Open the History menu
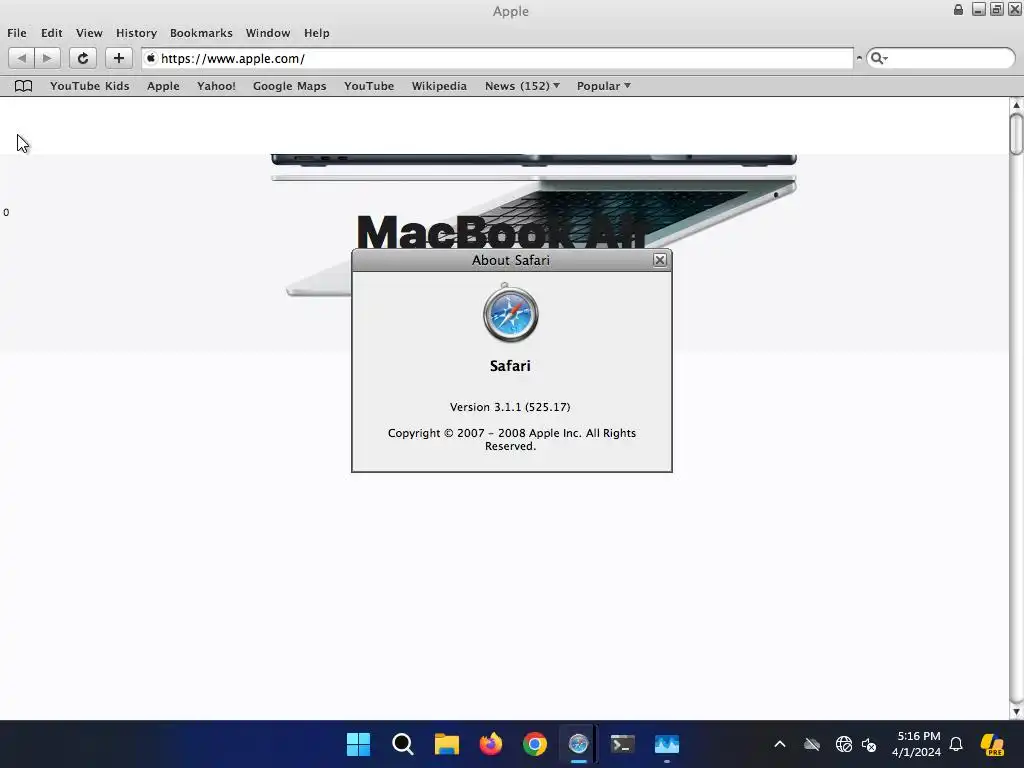 point(136,33)
